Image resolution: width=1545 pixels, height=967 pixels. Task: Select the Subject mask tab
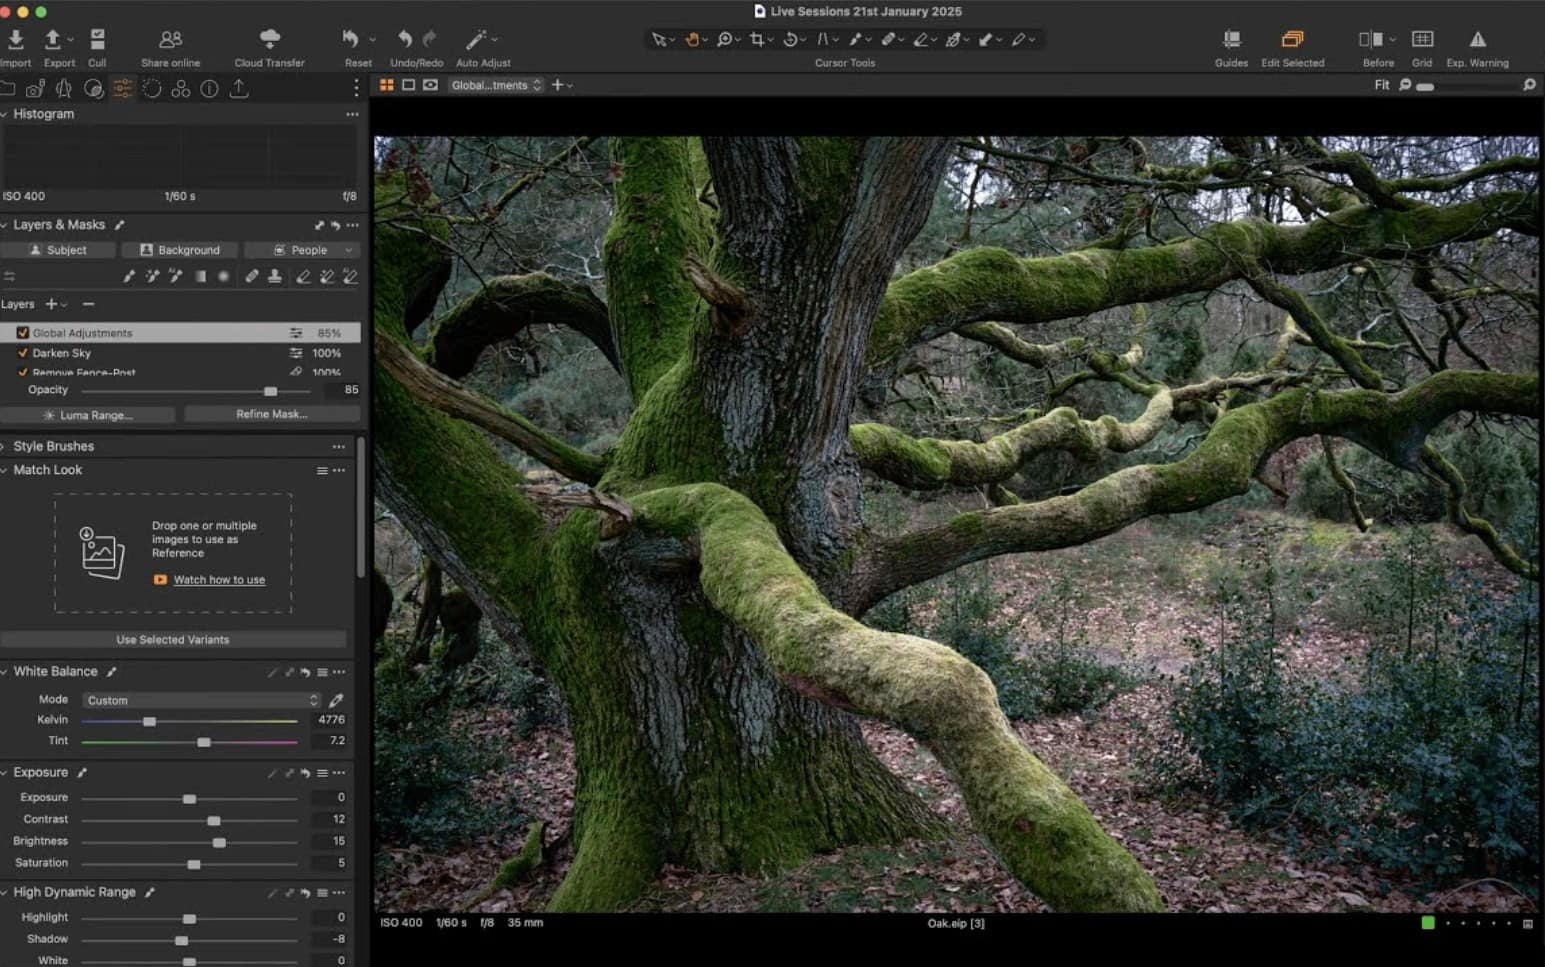[58, 250]
